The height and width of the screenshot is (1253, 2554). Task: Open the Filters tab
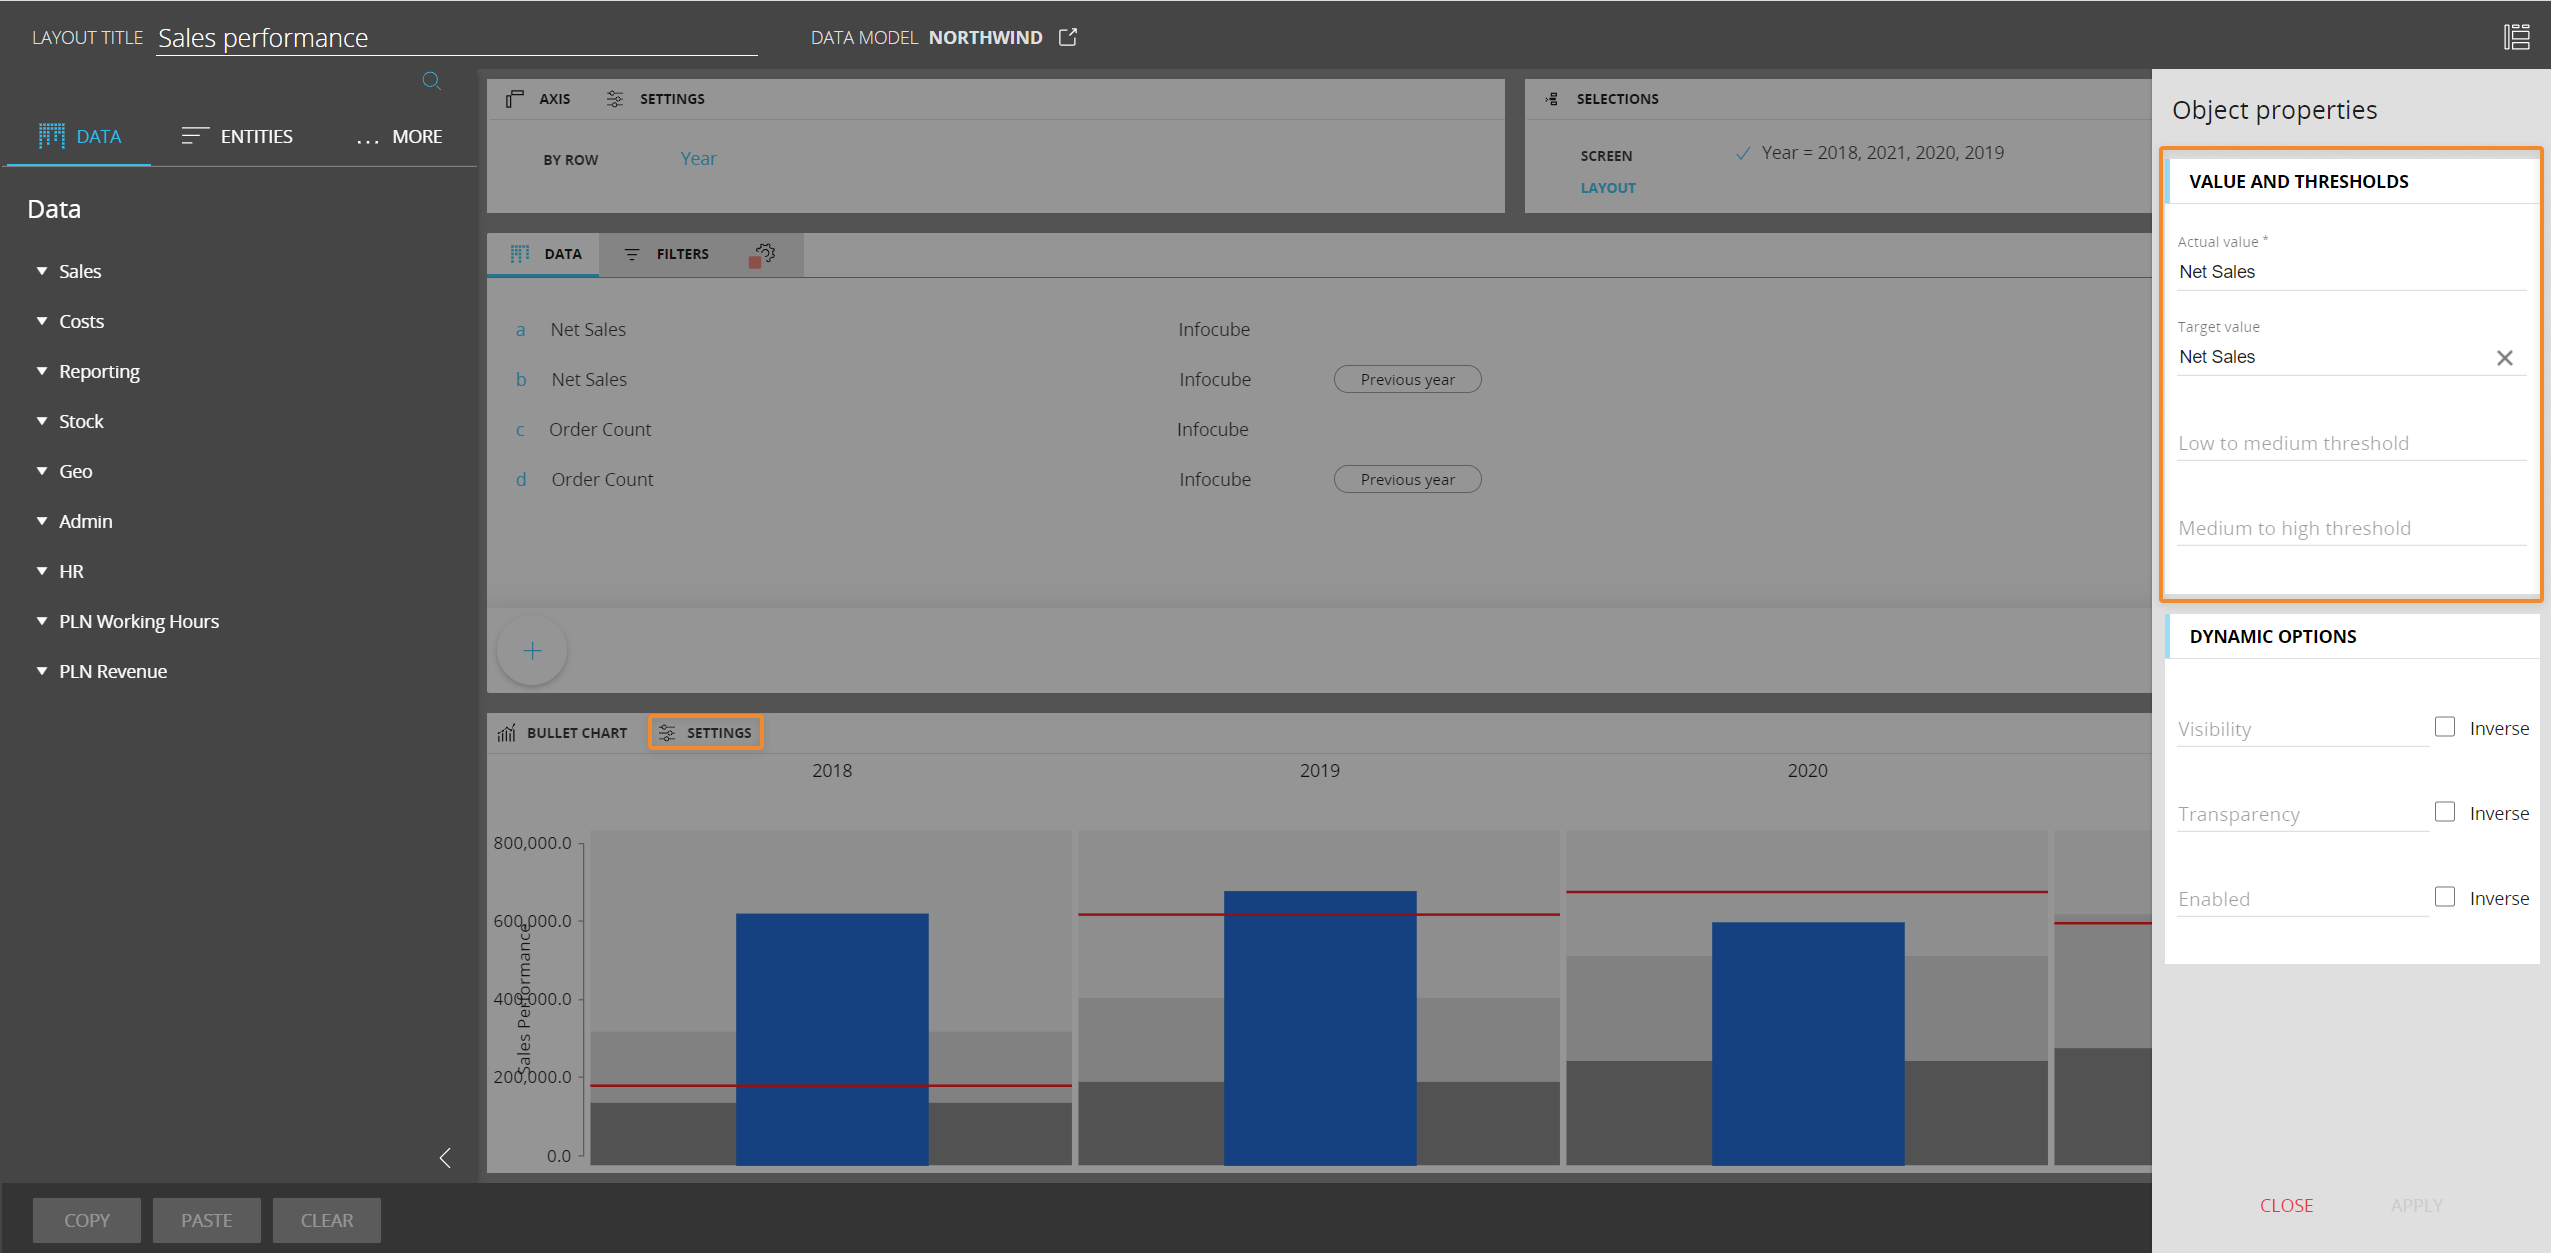point(667,254)
